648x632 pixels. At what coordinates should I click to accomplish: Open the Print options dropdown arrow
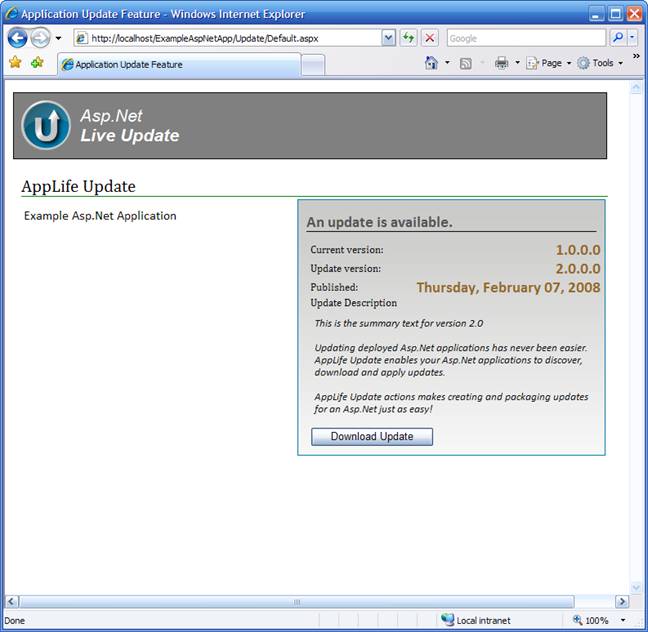point(517,63)
